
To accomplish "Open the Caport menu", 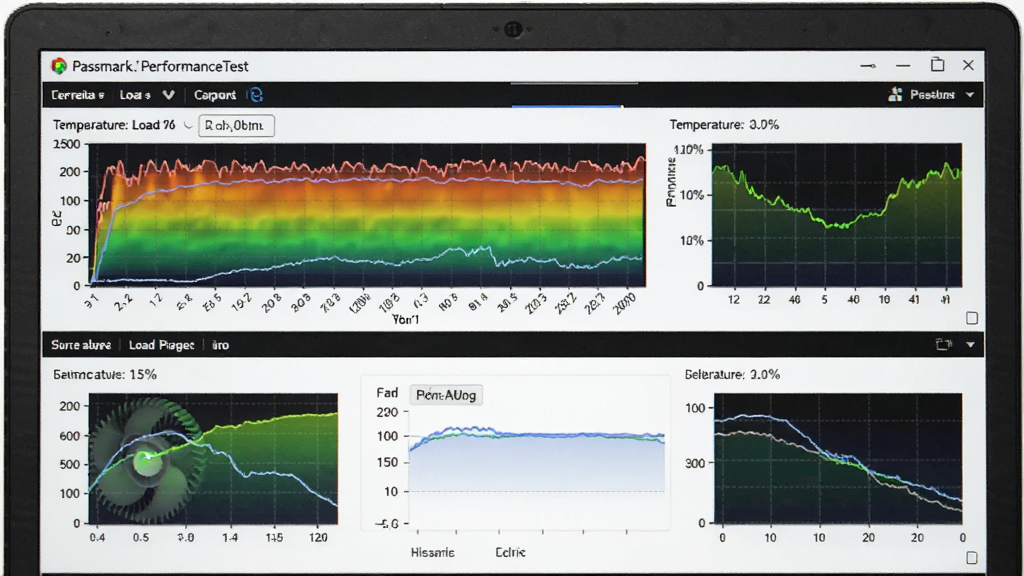I will (x=215, y=95).
